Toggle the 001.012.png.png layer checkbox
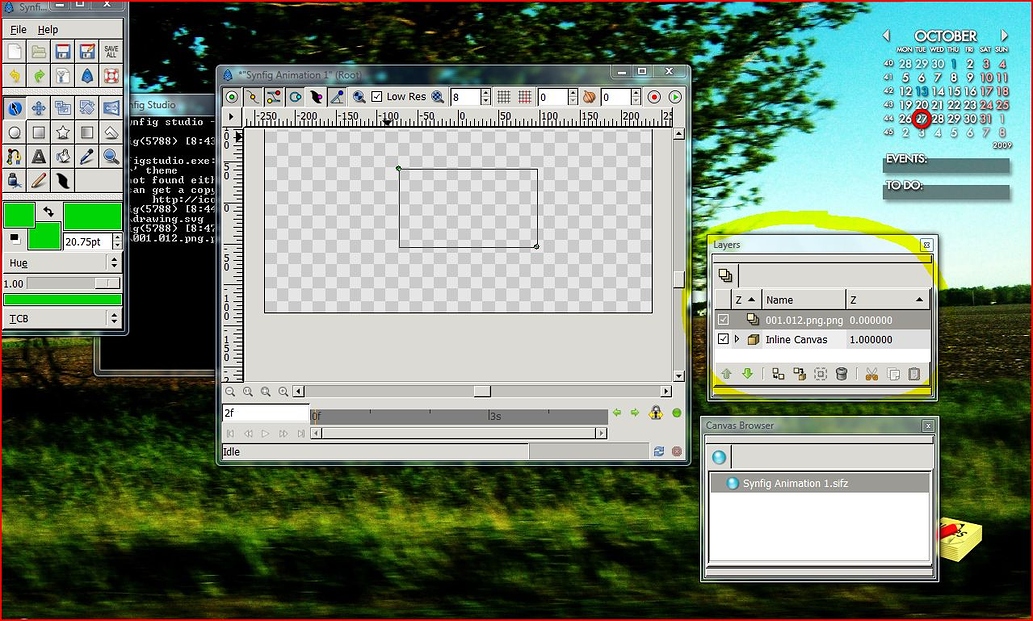 (x=723, y=320)
